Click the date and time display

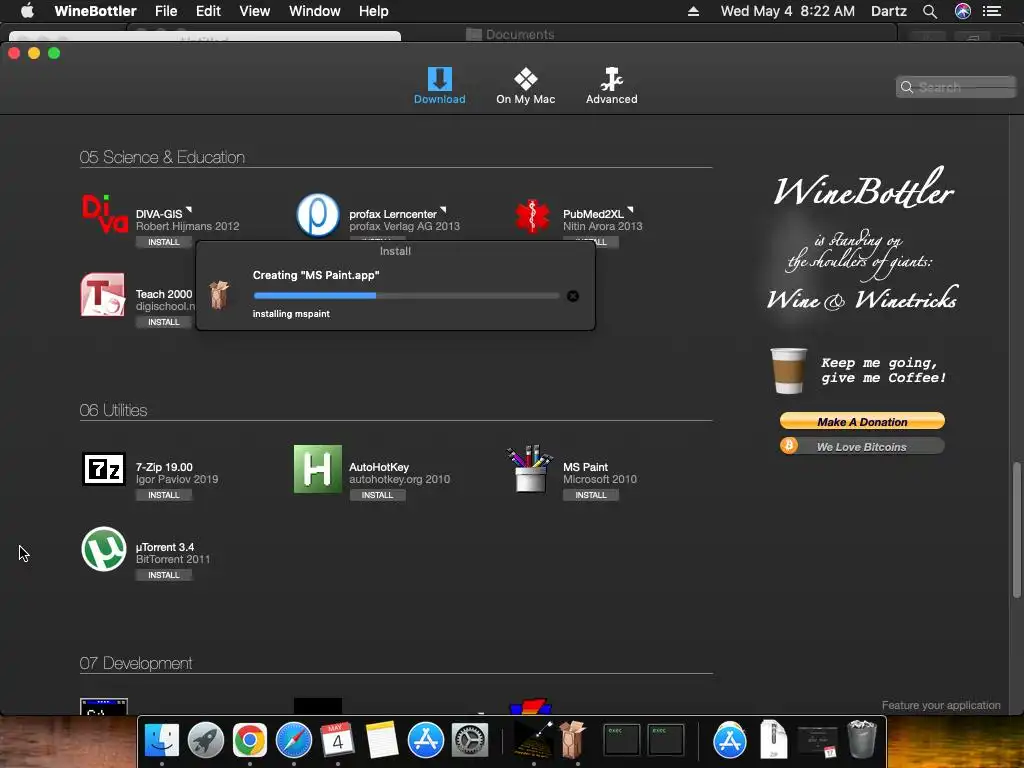pos(788,11)
